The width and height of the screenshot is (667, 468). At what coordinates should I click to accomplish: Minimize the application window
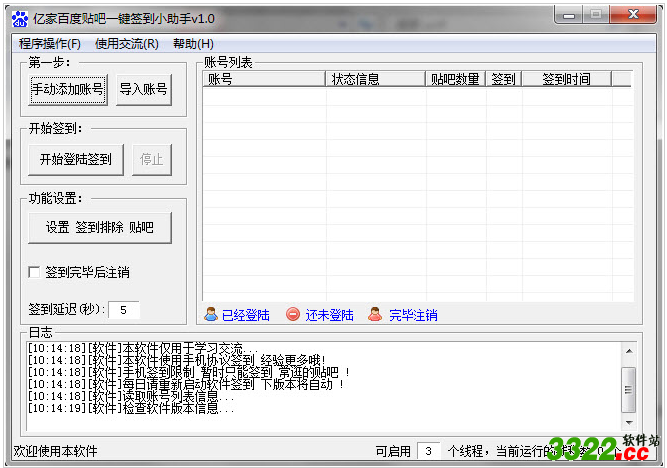569,16
